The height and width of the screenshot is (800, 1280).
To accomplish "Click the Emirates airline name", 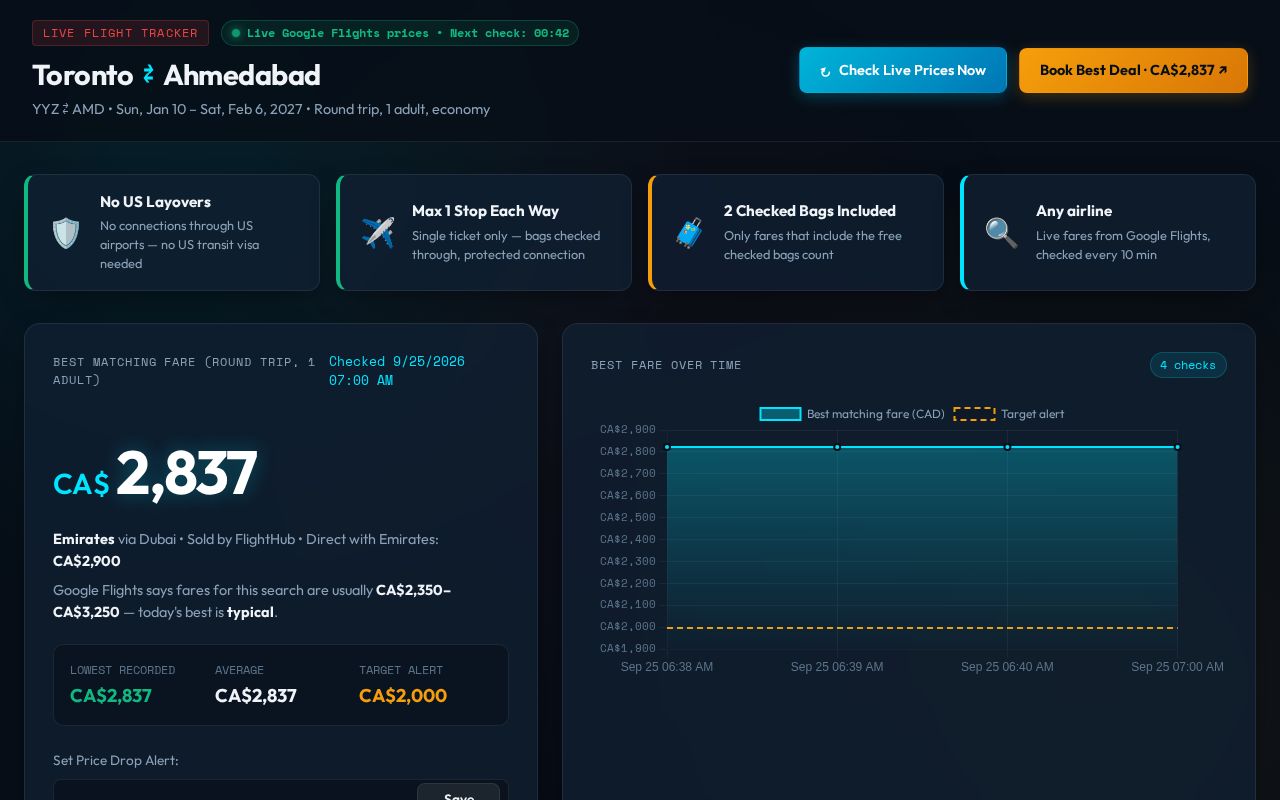I will click(x=84, y=539).
